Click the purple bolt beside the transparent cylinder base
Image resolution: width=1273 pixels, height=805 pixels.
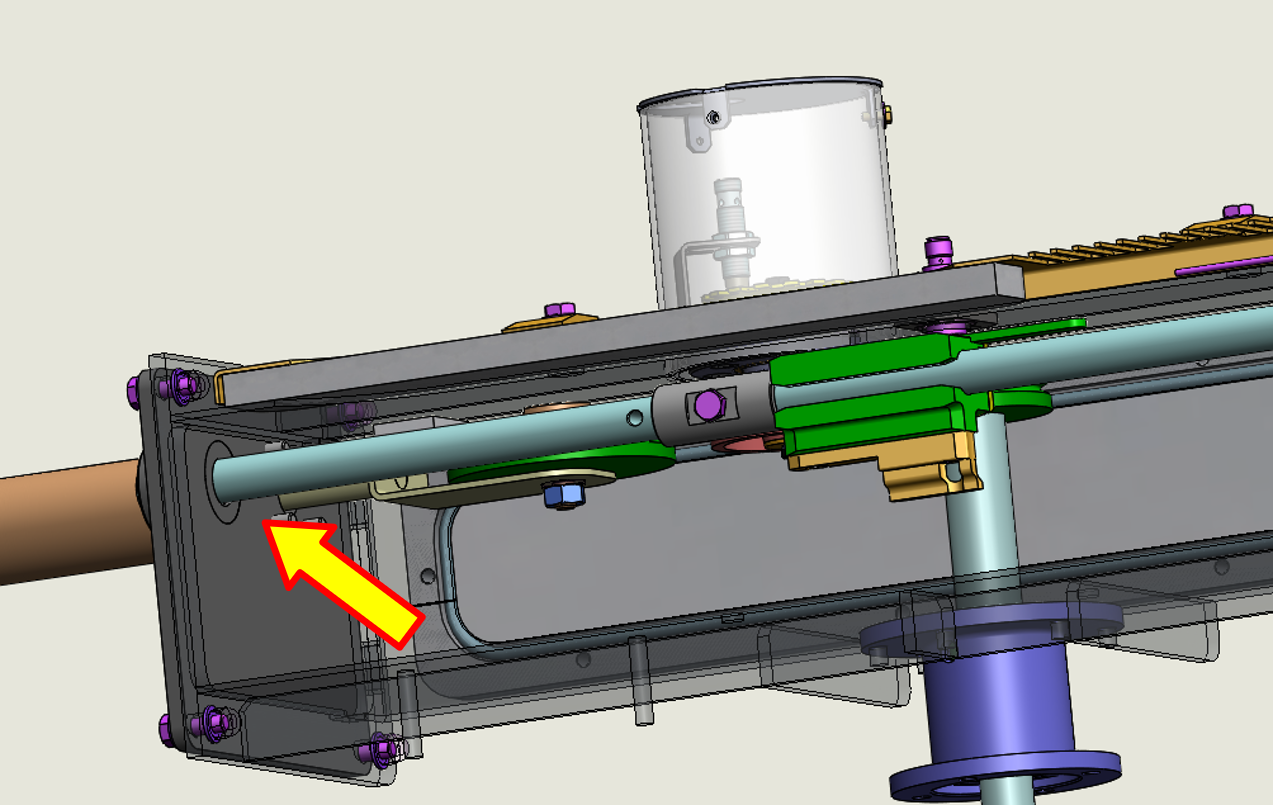[x=938, y=251]
